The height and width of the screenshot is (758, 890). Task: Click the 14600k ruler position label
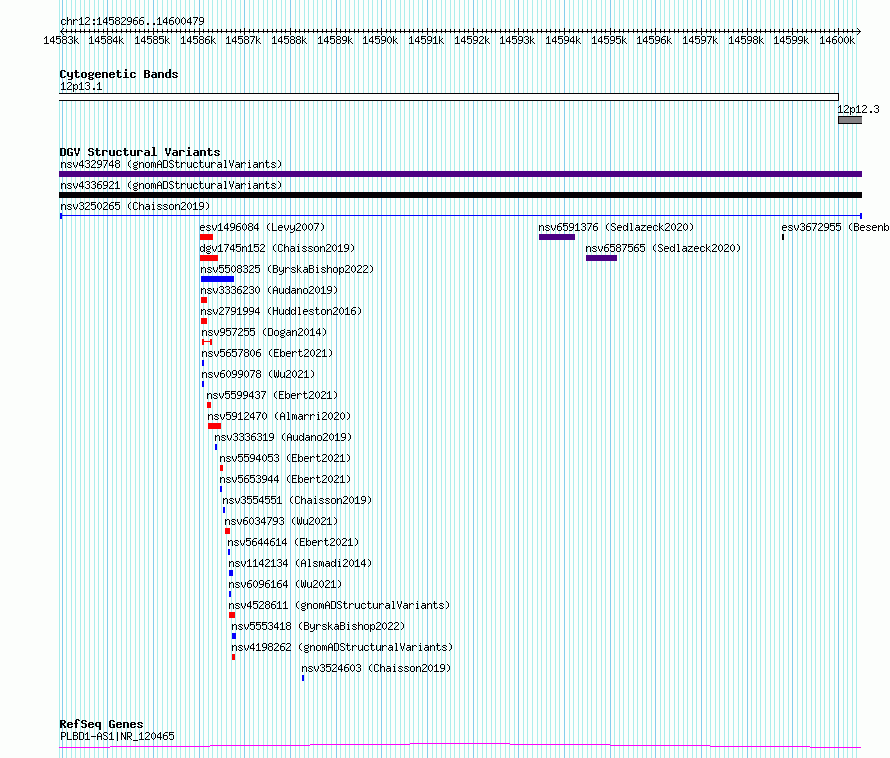click(837, 40)
